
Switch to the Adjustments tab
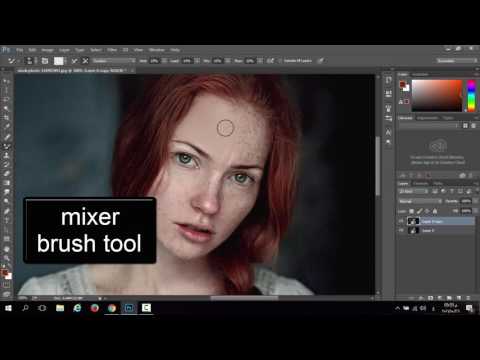point(428,118)
